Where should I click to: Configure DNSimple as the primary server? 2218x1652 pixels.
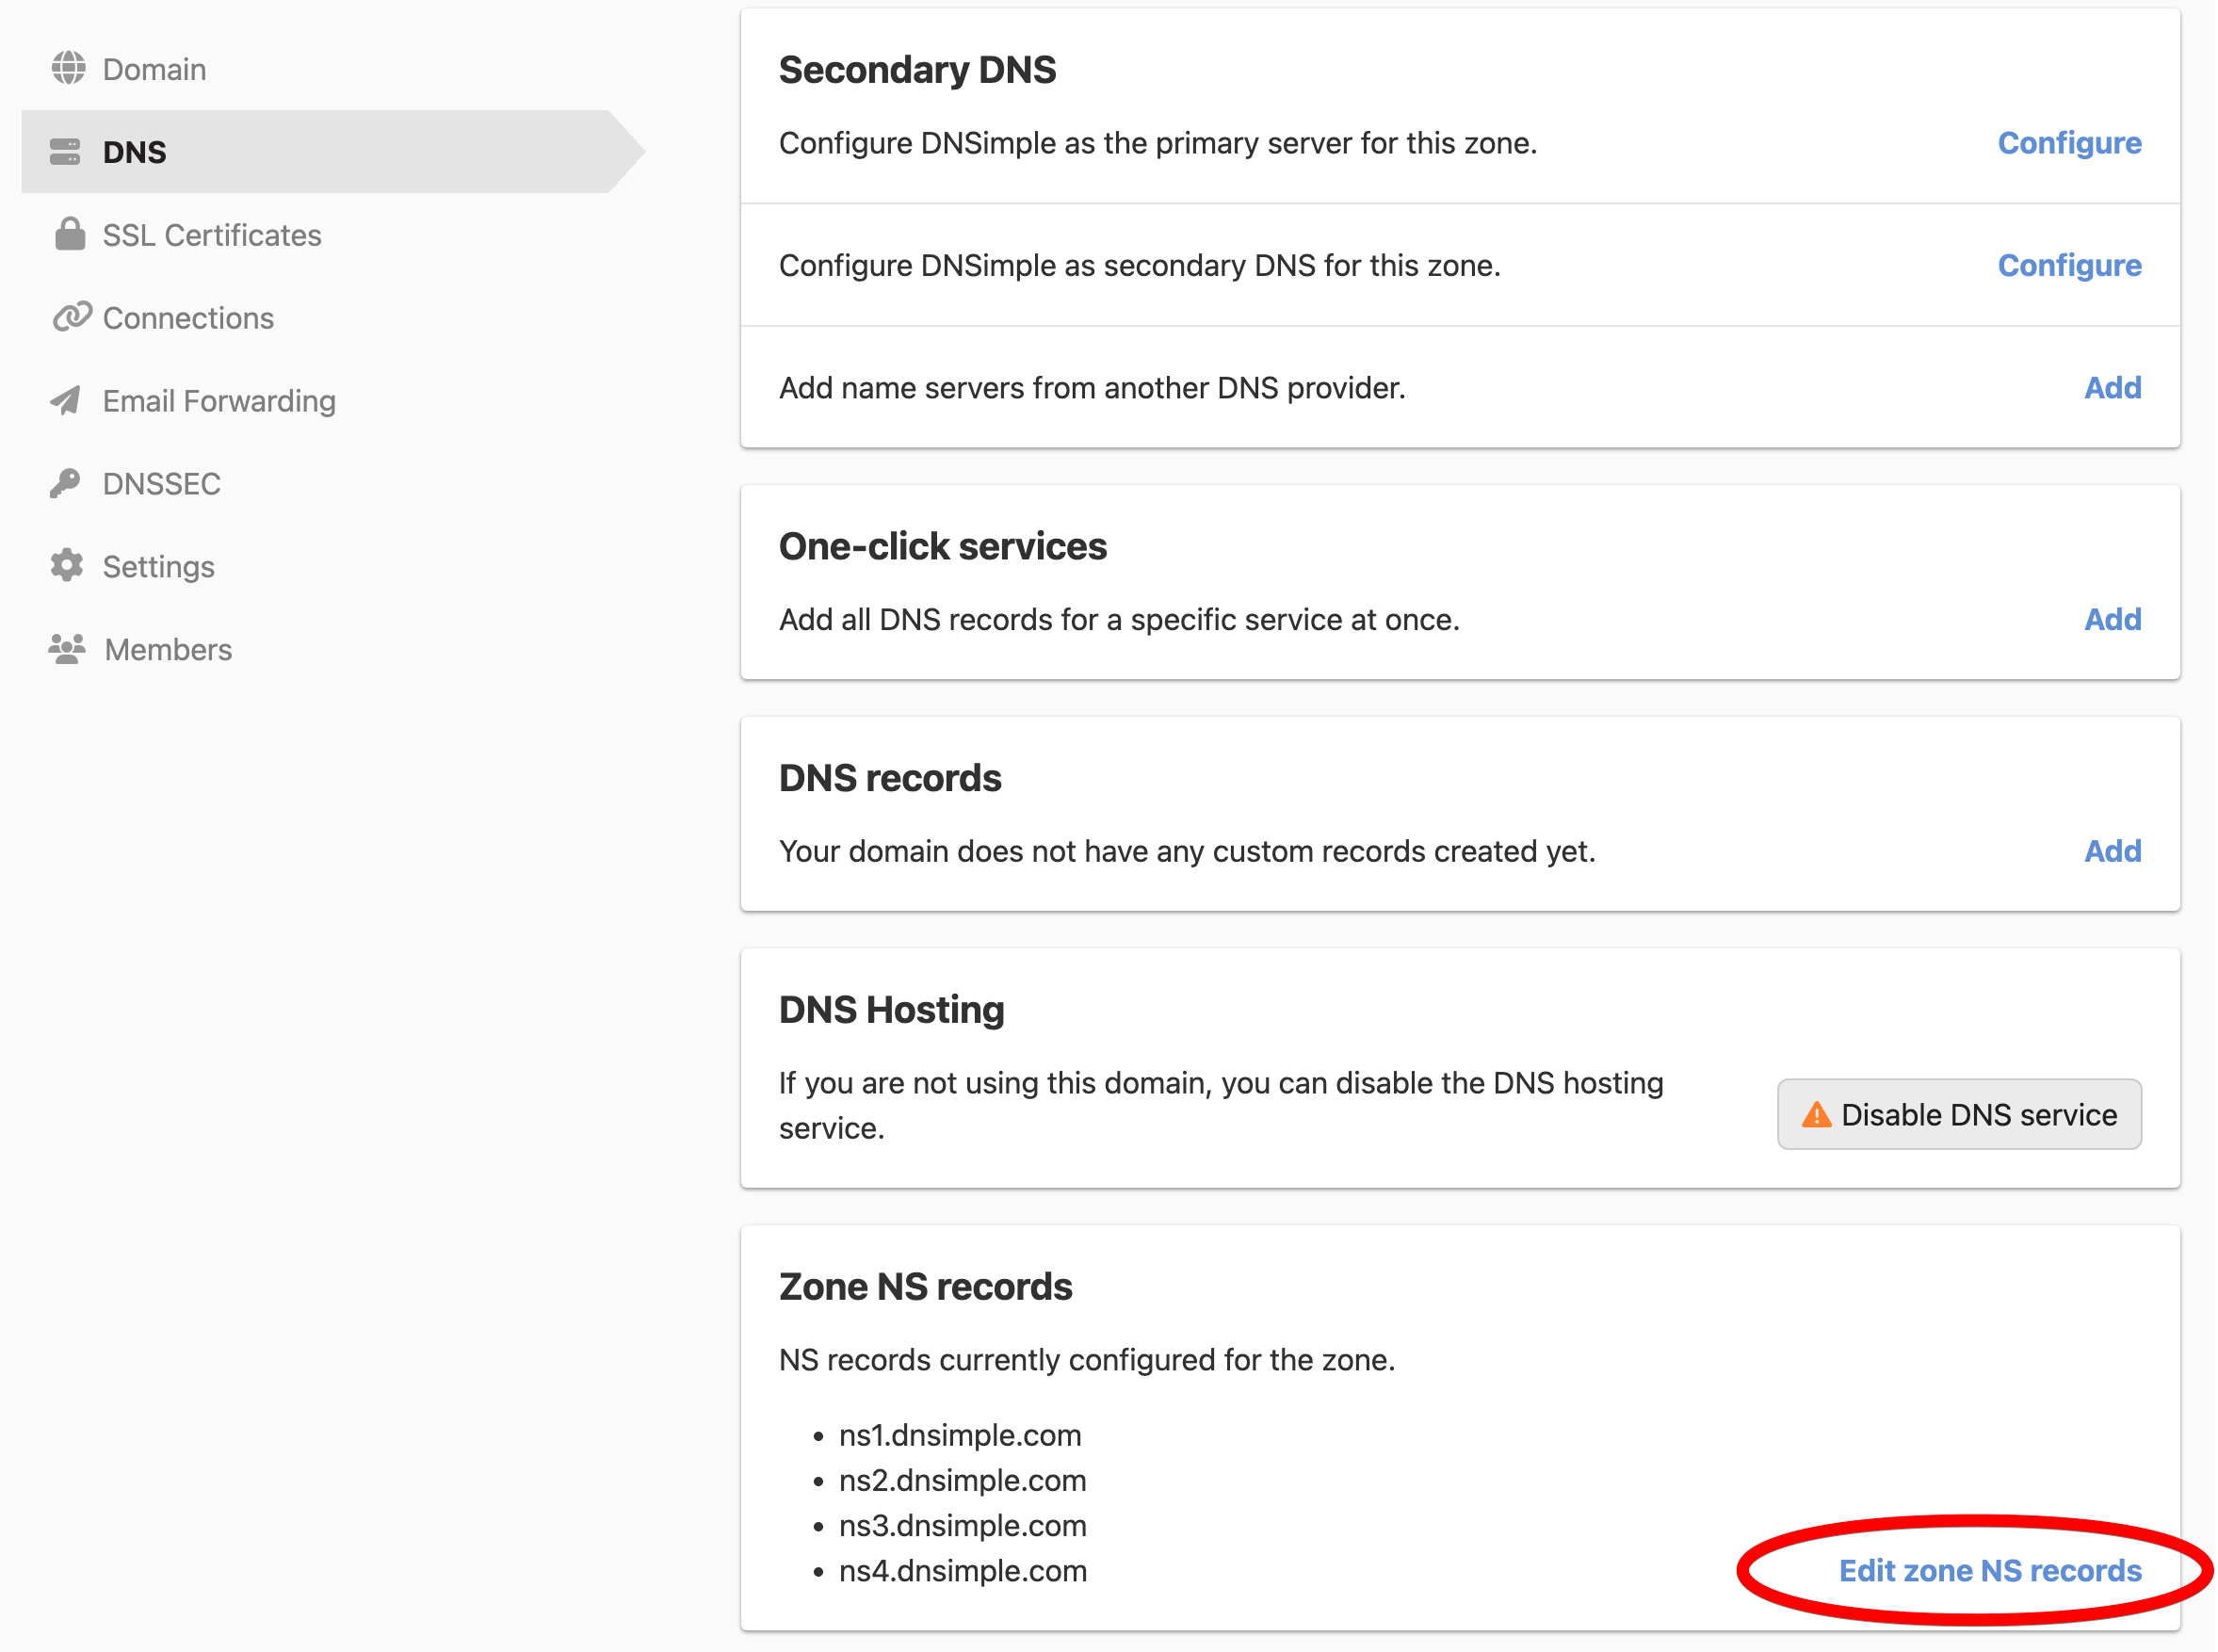(2068, 143)
